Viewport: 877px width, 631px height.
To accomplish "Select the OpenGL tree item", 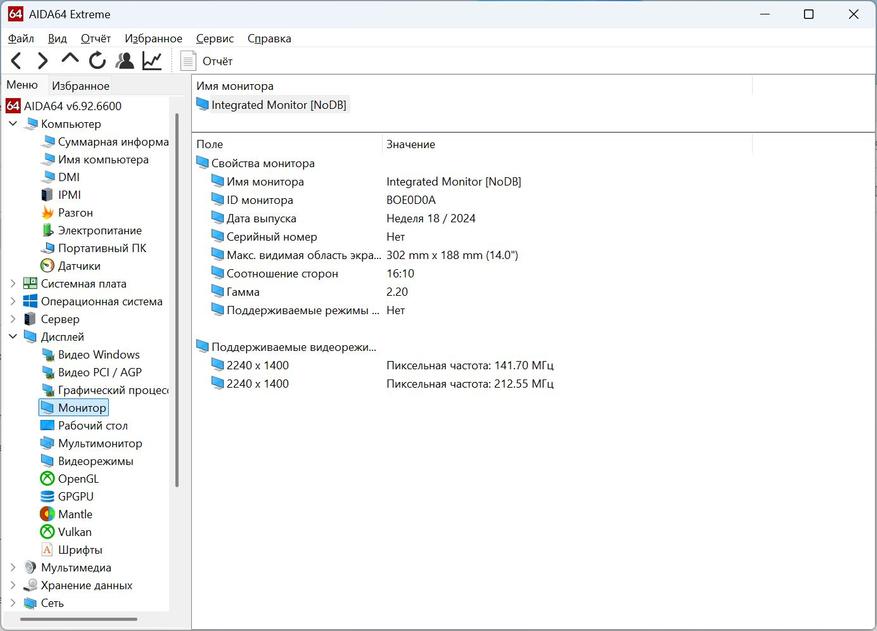I will [78, 479].
